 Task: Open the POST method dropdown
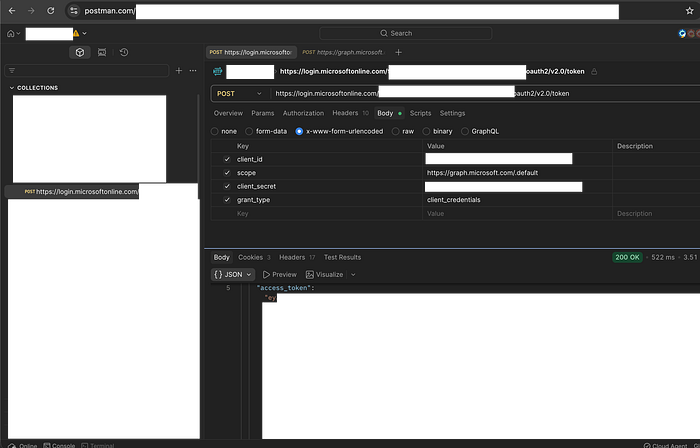coord(240,94)
